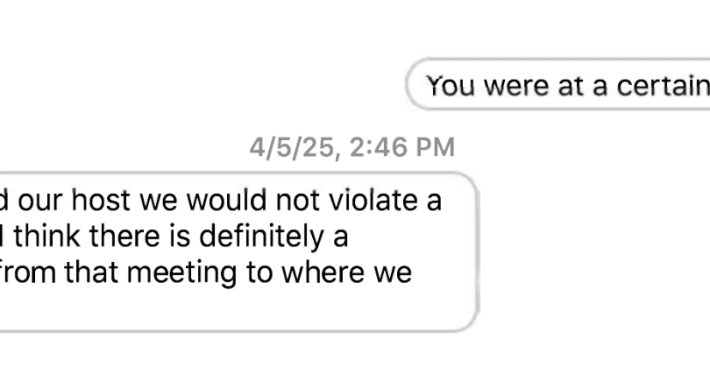Screen dimensions: 710x375
Task: Click the word "host" in the message
Action: click(x=101, y=200)
